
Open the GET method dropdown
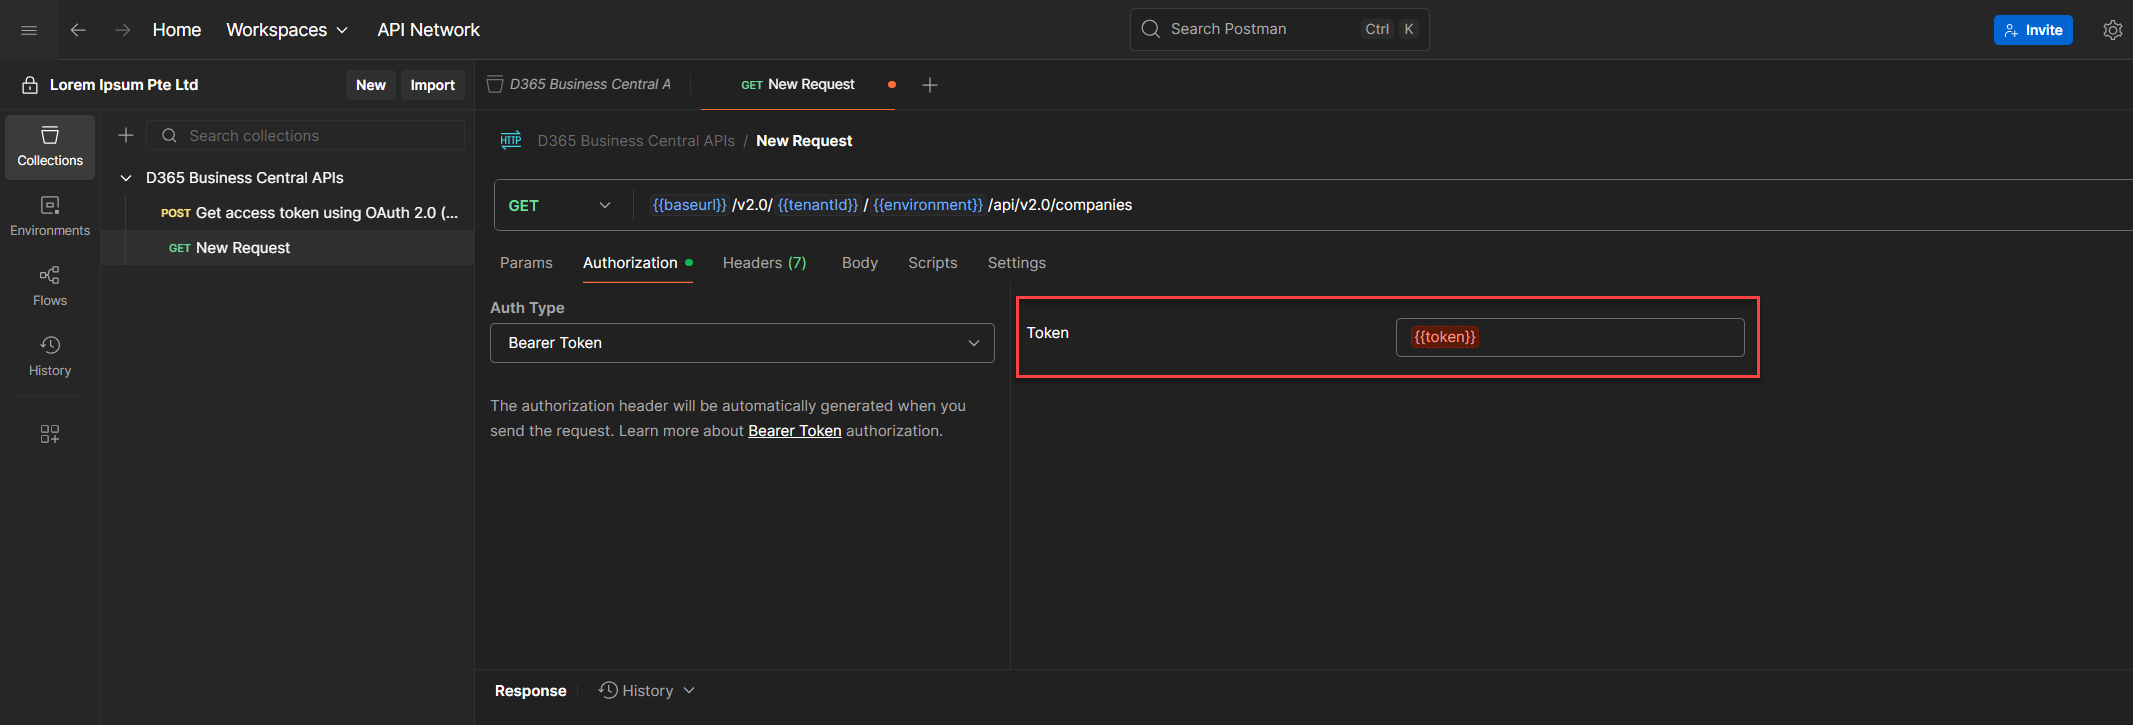click(560, 205)
